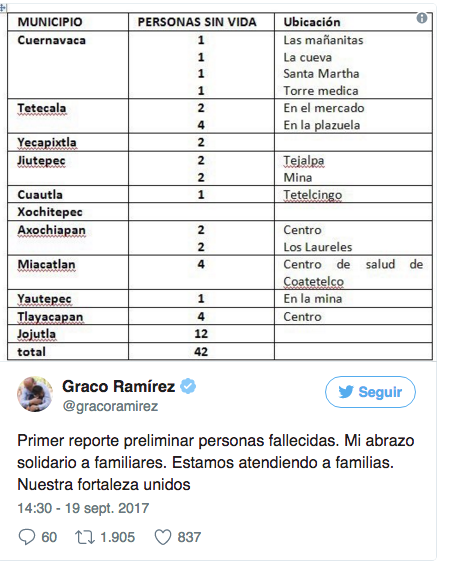
Task: Click the retweet arrows icon
Action: [x=85, y=537]
